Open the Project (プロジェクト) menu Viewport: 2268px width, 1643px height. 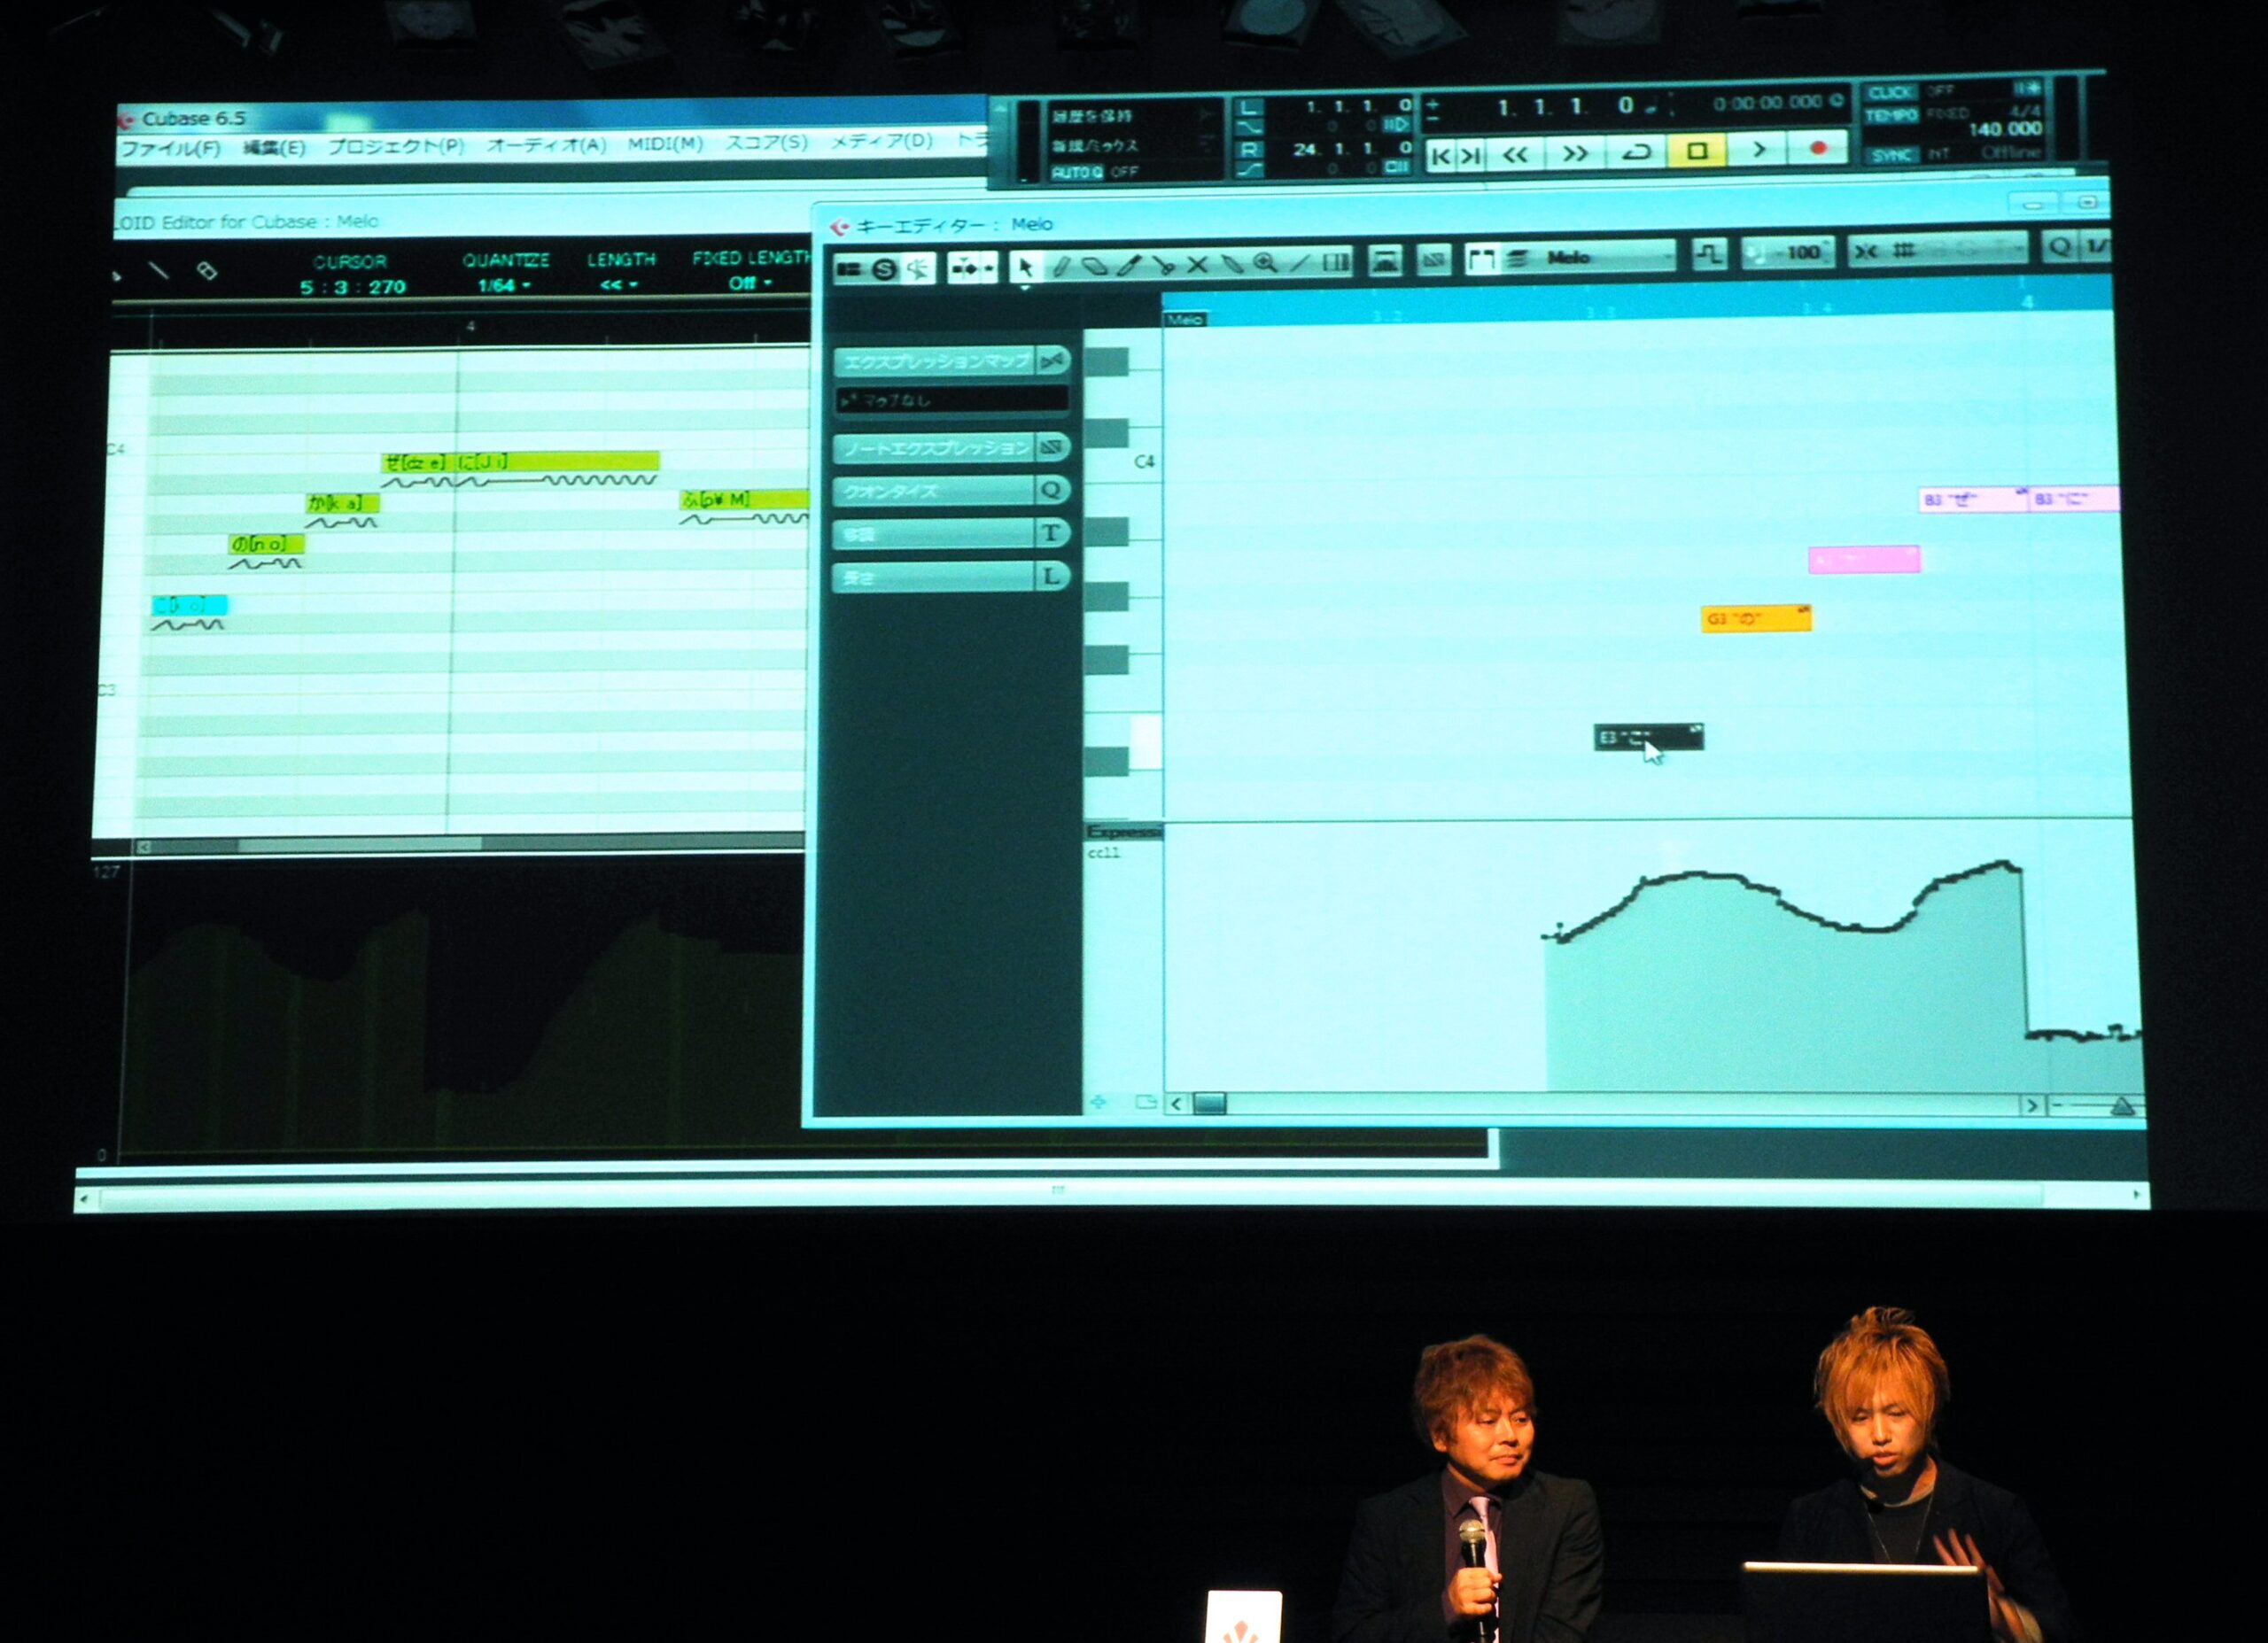396,146
